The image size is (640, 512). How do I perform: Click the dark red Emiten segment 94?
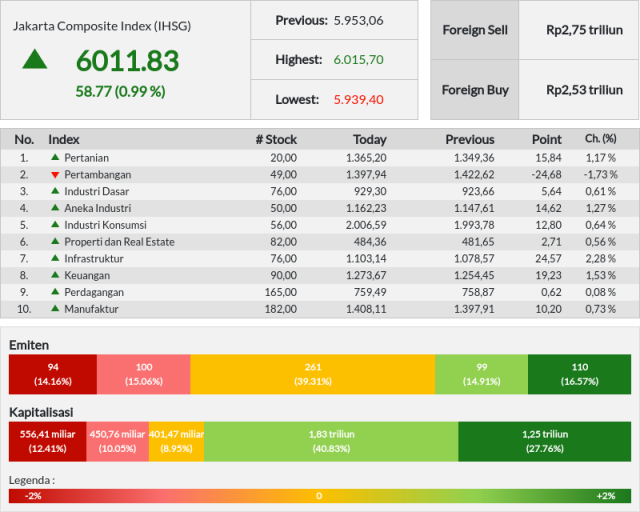click(x=53, y=374)
